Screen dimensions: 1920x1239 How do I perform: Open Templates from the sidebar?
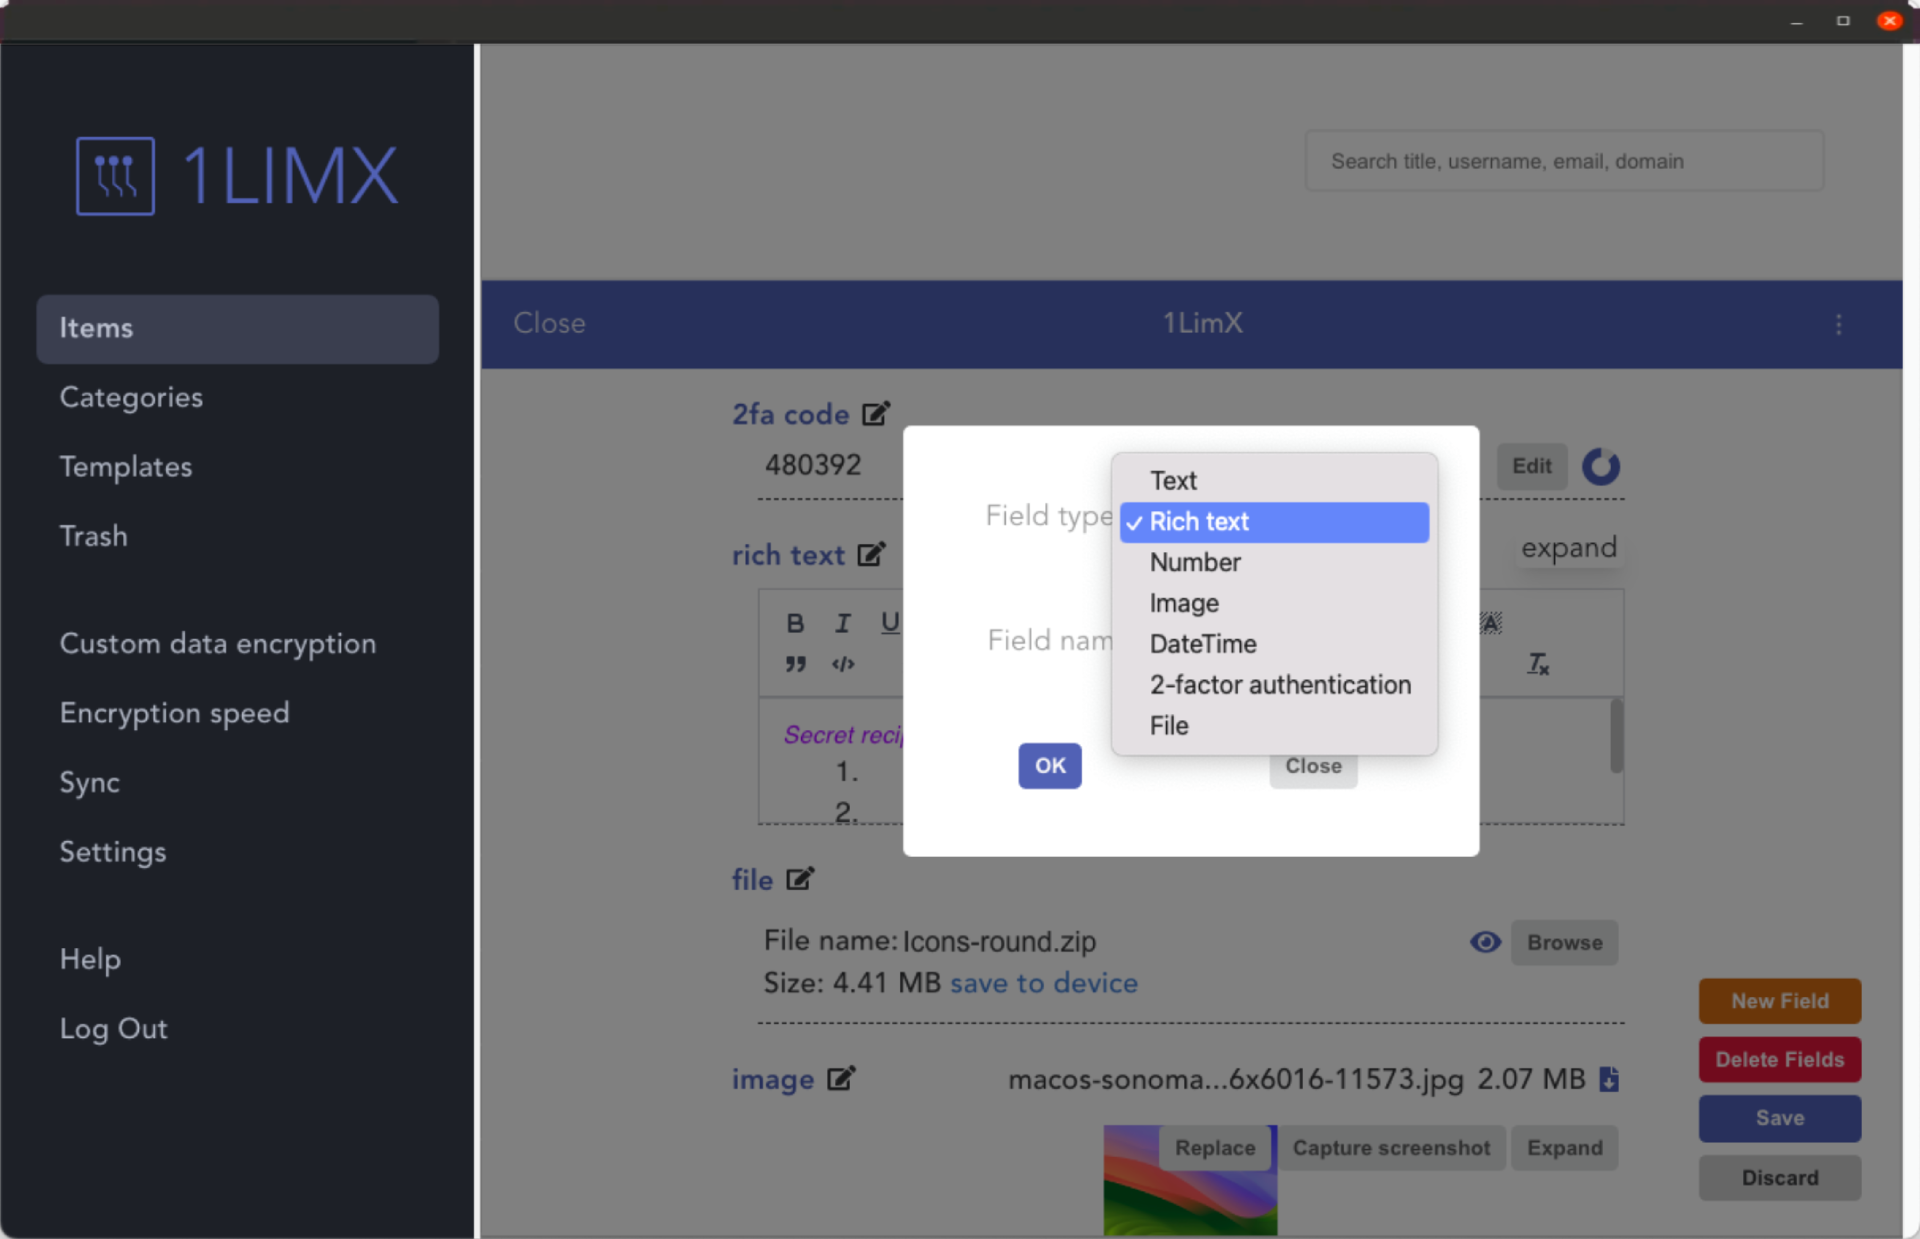point(126,467)
